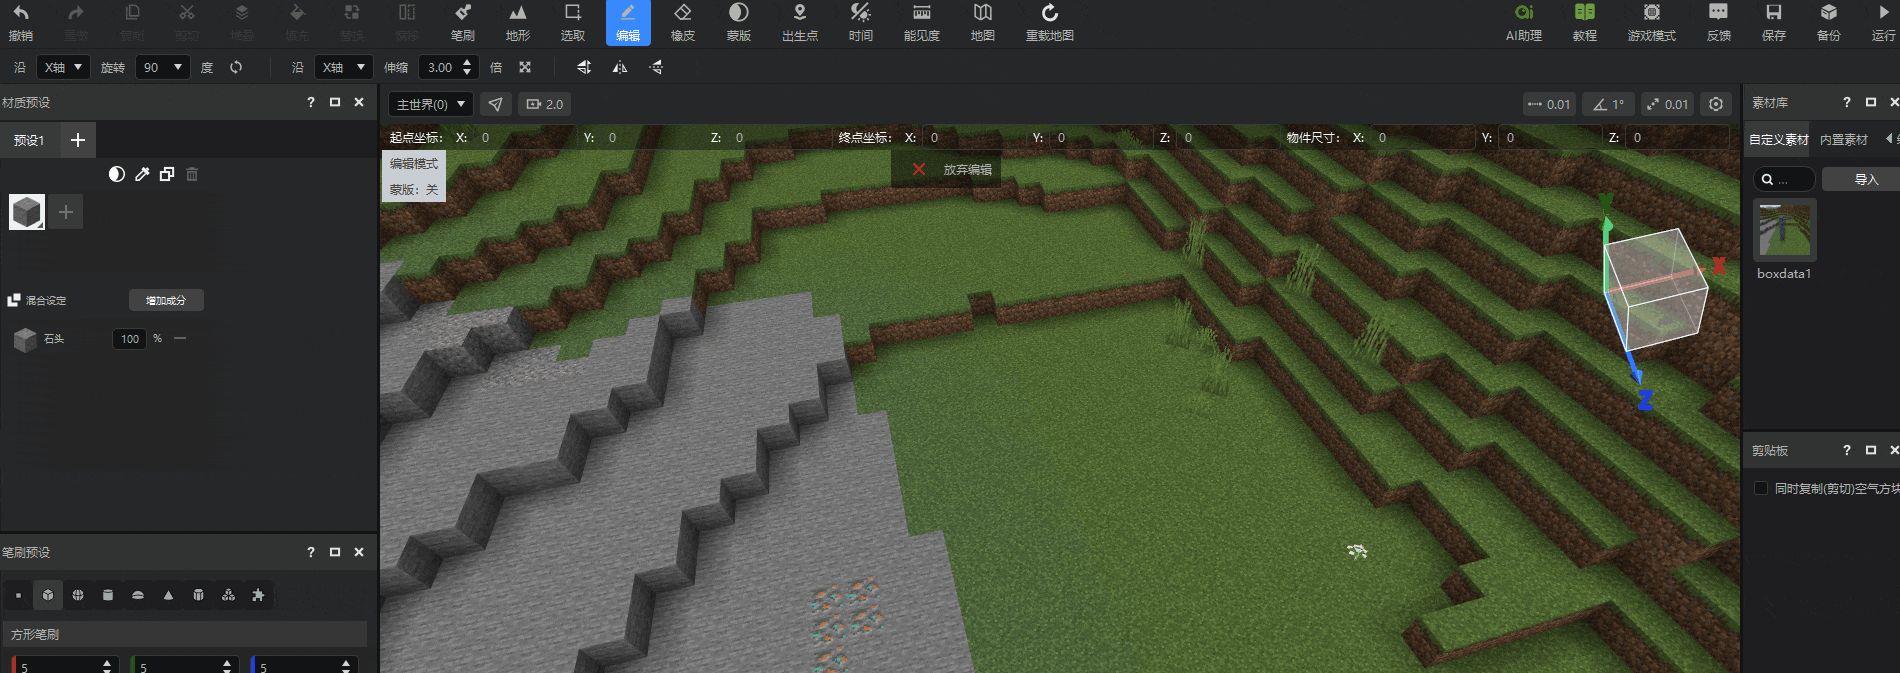Open the rotation angle 90 dropdown
This screenshot has width=1900, height=673.
click(x=163, y=67)
